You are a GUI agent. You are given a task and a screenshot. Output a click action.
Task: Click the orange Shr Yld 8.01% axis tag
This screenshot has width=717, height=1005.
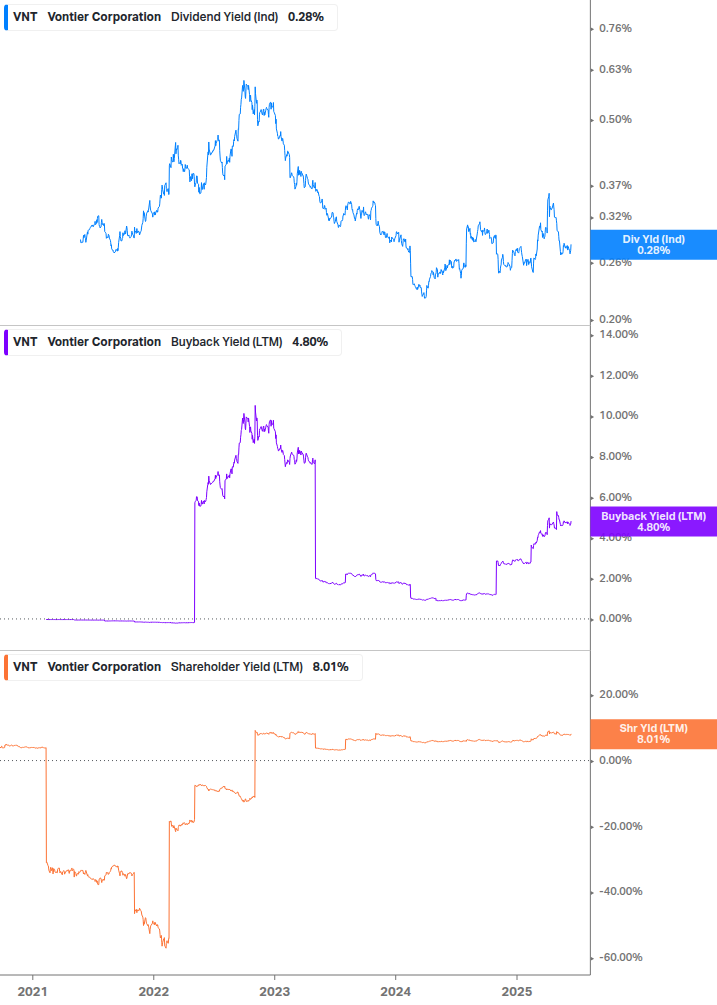click(653, 734)
